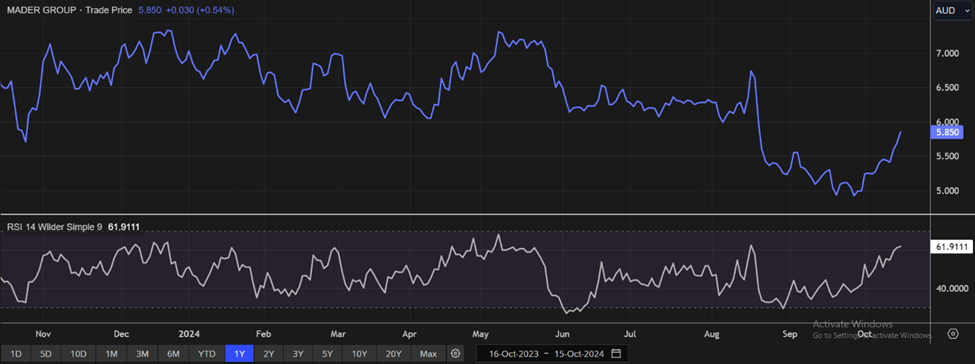Click the 40.0000 RSI axis label
Screen dimensions: 975x364
tap(952, 289)
